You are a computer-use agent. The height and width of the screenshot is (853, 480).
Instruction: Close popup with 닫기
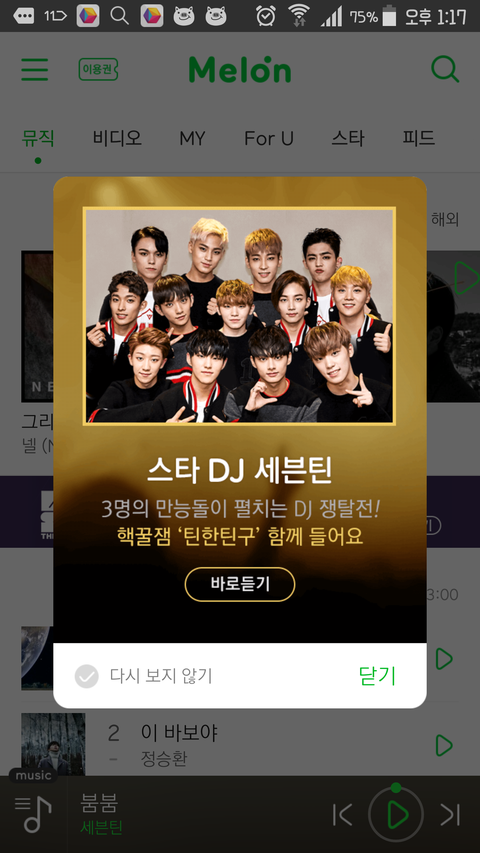pyautogui.click(x=377, y=676)
